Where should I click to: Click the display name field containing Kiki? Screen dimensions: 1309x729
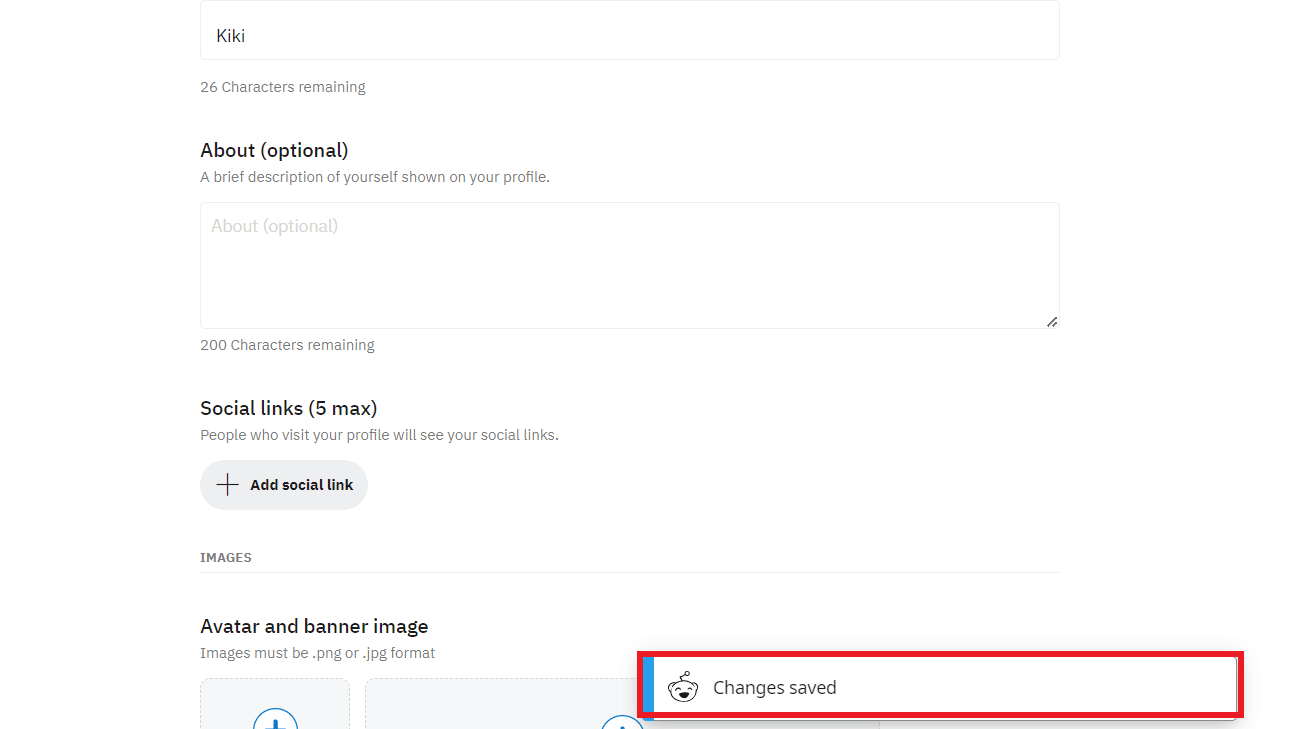point(629,32)
